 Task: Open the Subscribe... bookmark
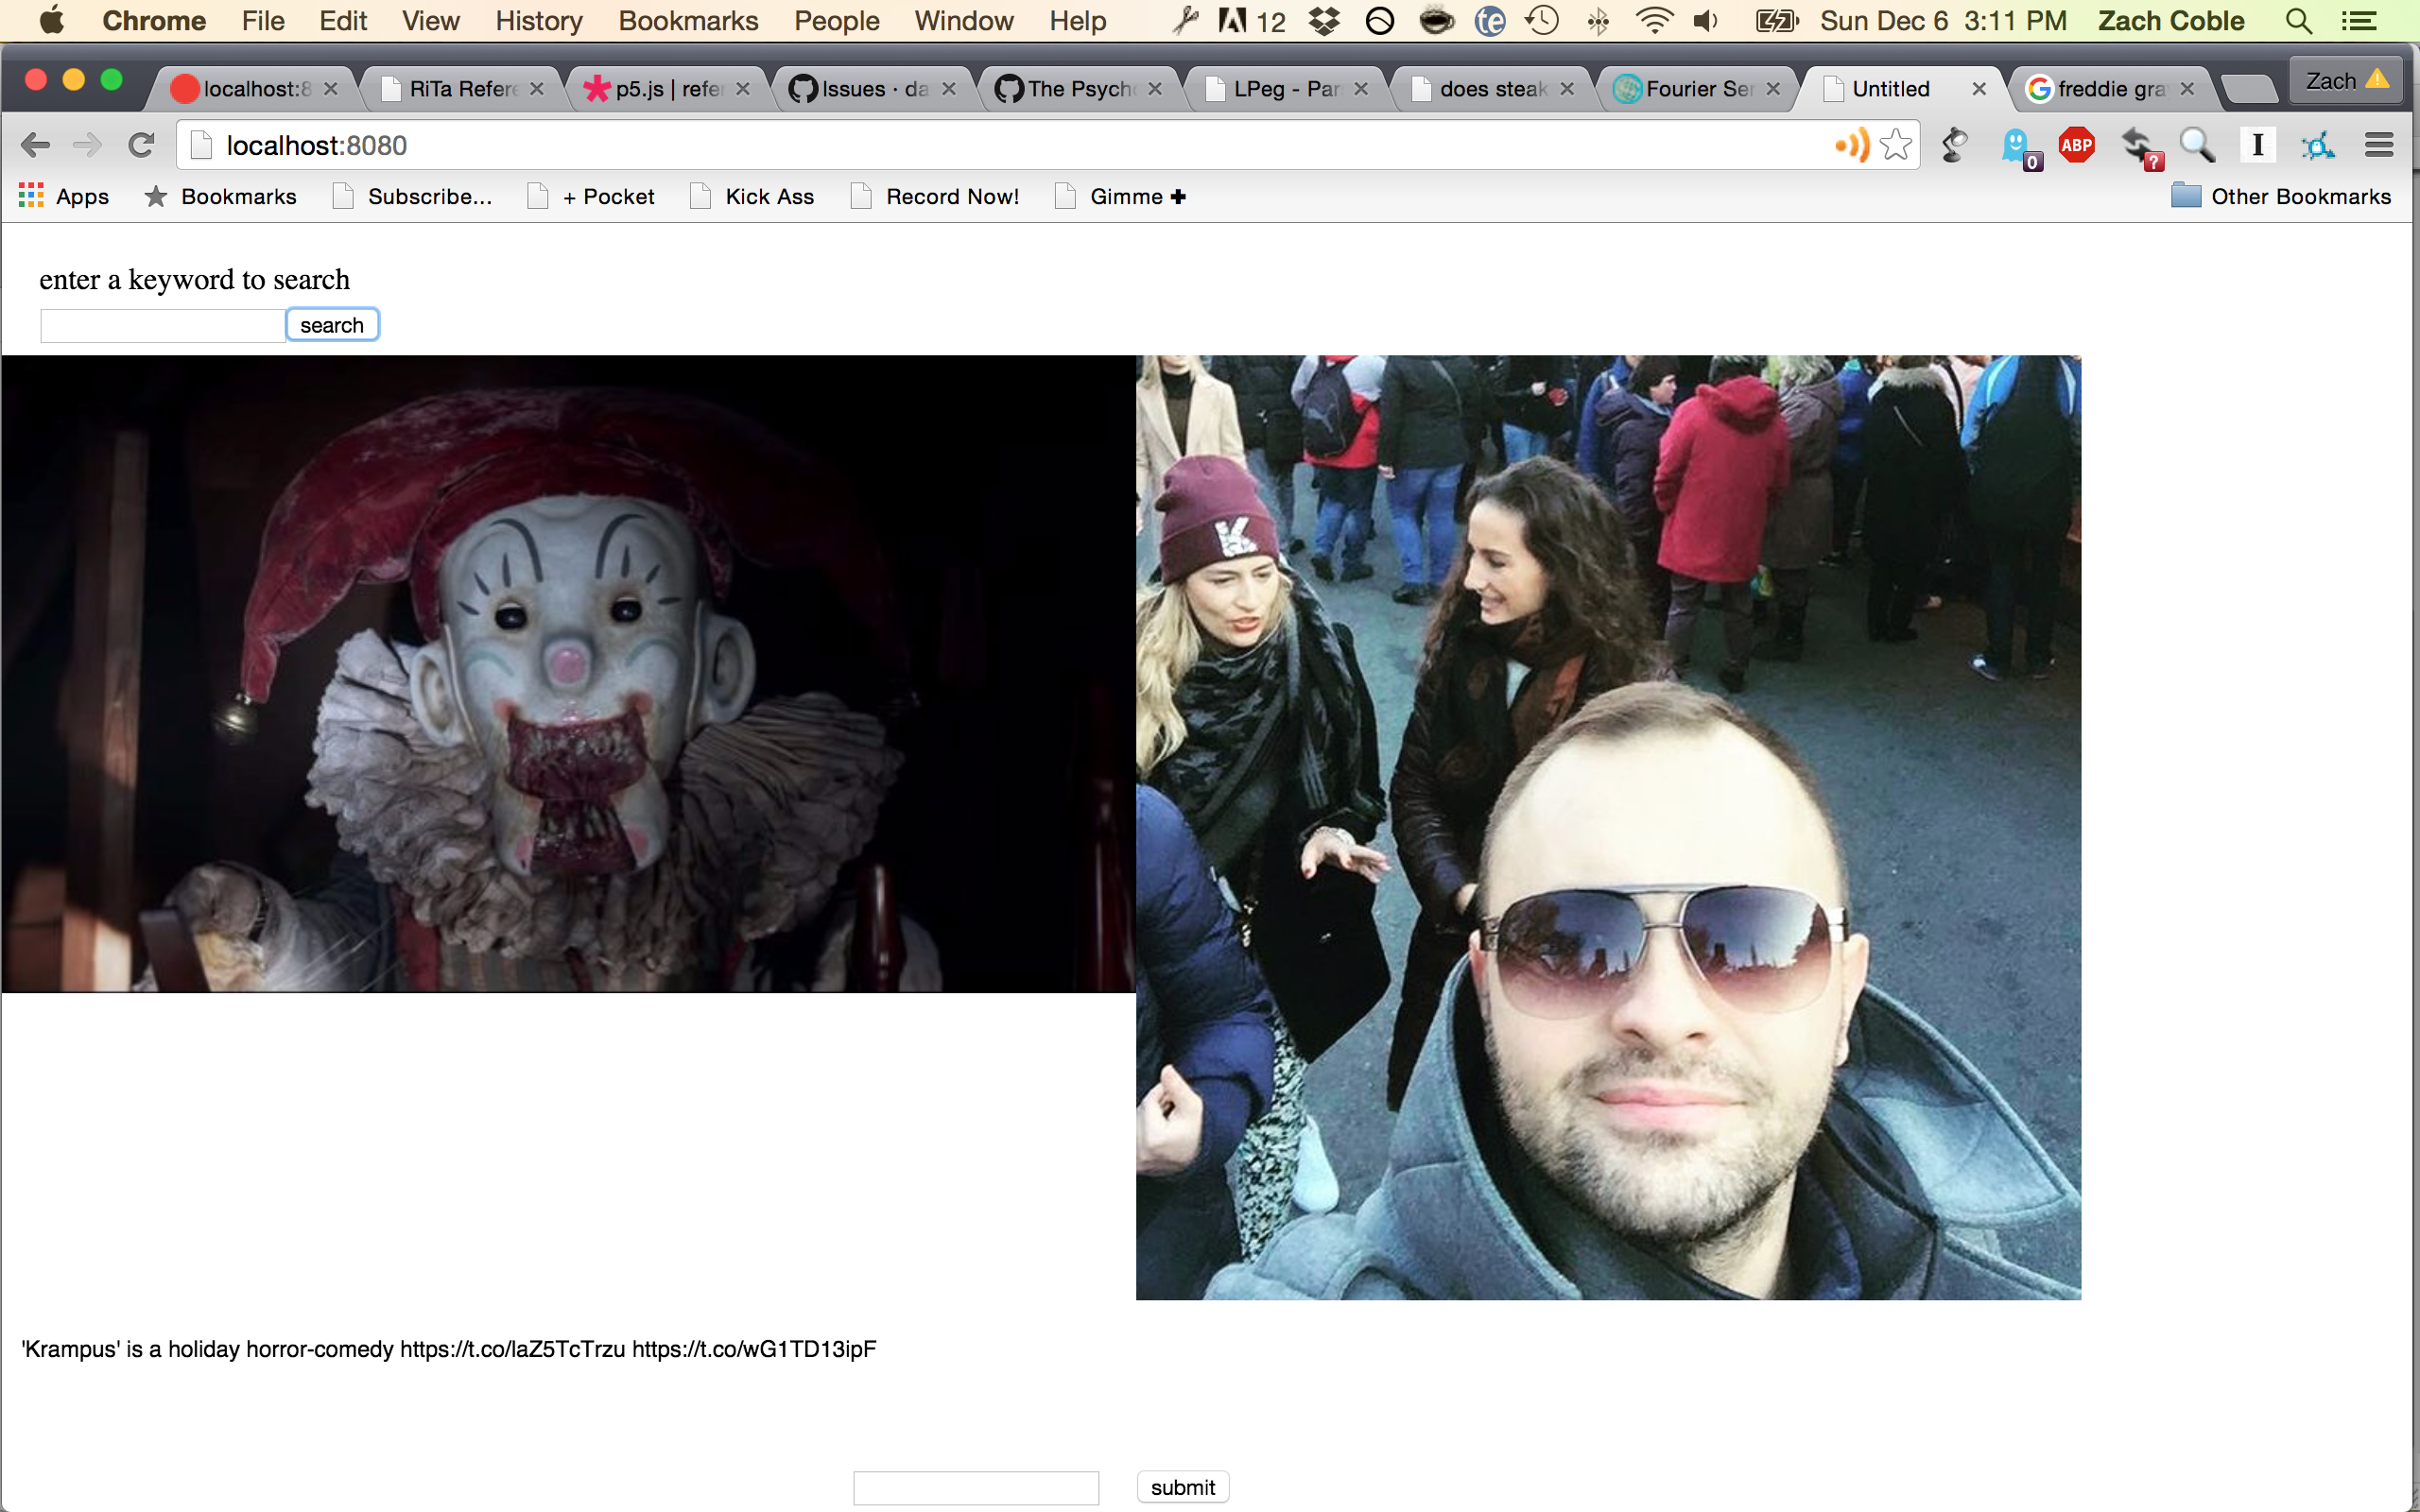413,196
